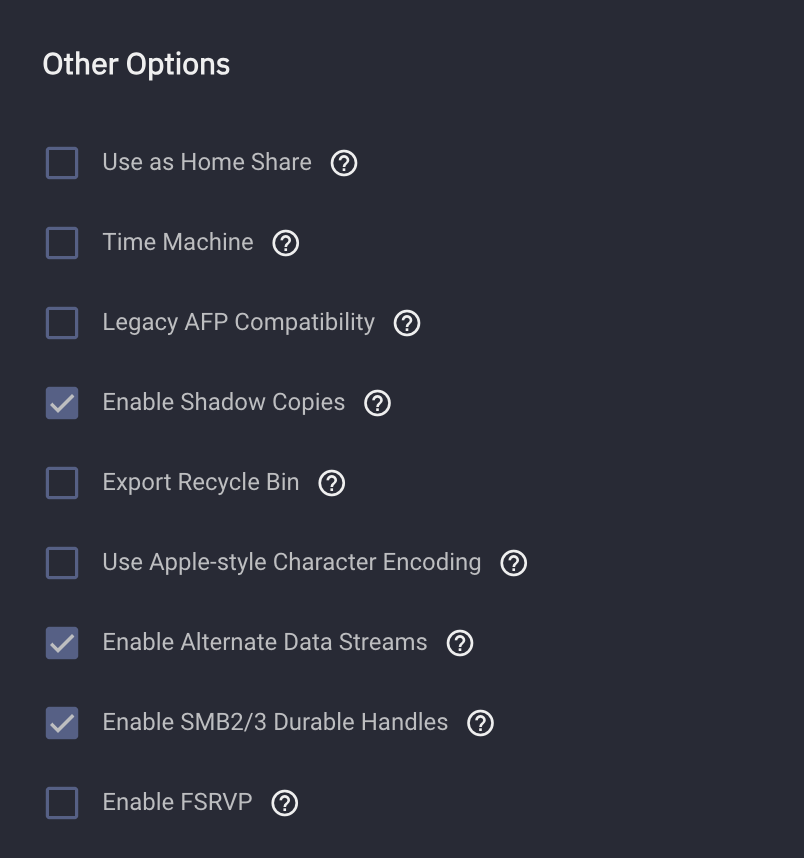
Task: Check the Enable FSRVP box
Action: [x=61, y=803]
